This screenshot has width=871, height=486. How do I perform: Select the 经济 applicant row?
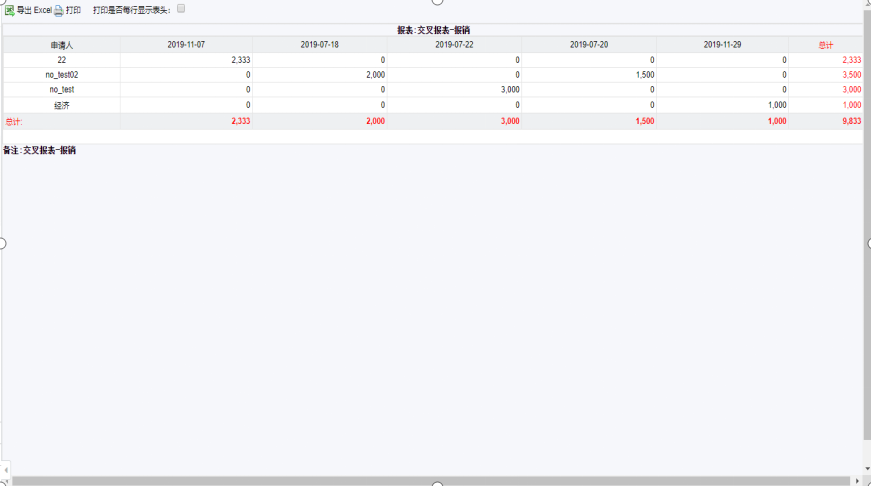62,105
